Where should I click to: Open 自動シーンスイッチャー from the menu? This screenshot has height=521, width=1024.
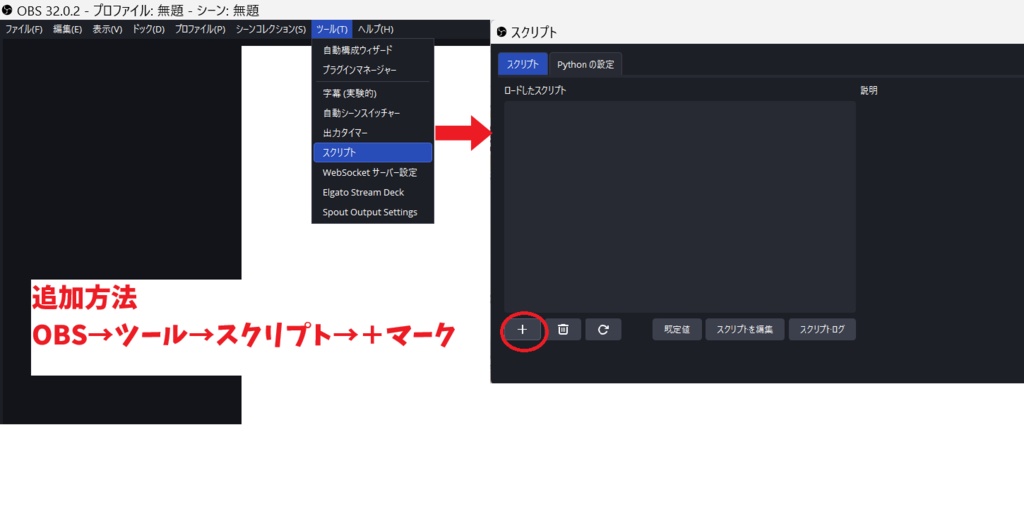pos(373,113)
